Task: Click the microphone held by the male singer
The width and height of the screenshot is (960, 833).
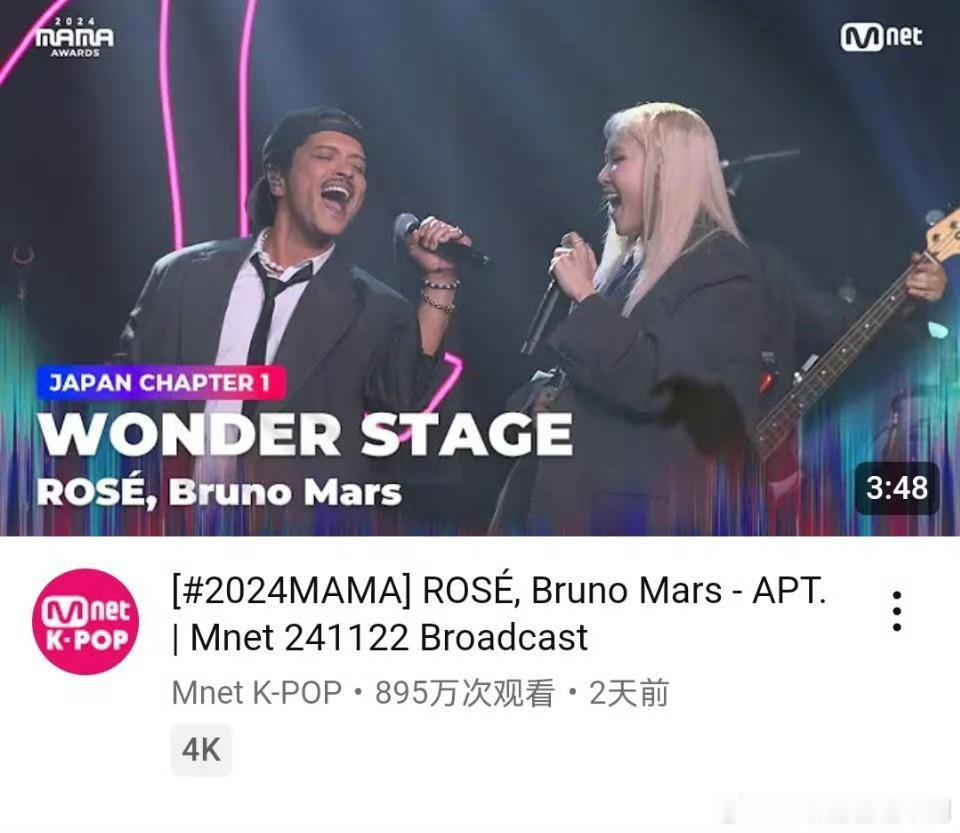Action: [438, 240]
